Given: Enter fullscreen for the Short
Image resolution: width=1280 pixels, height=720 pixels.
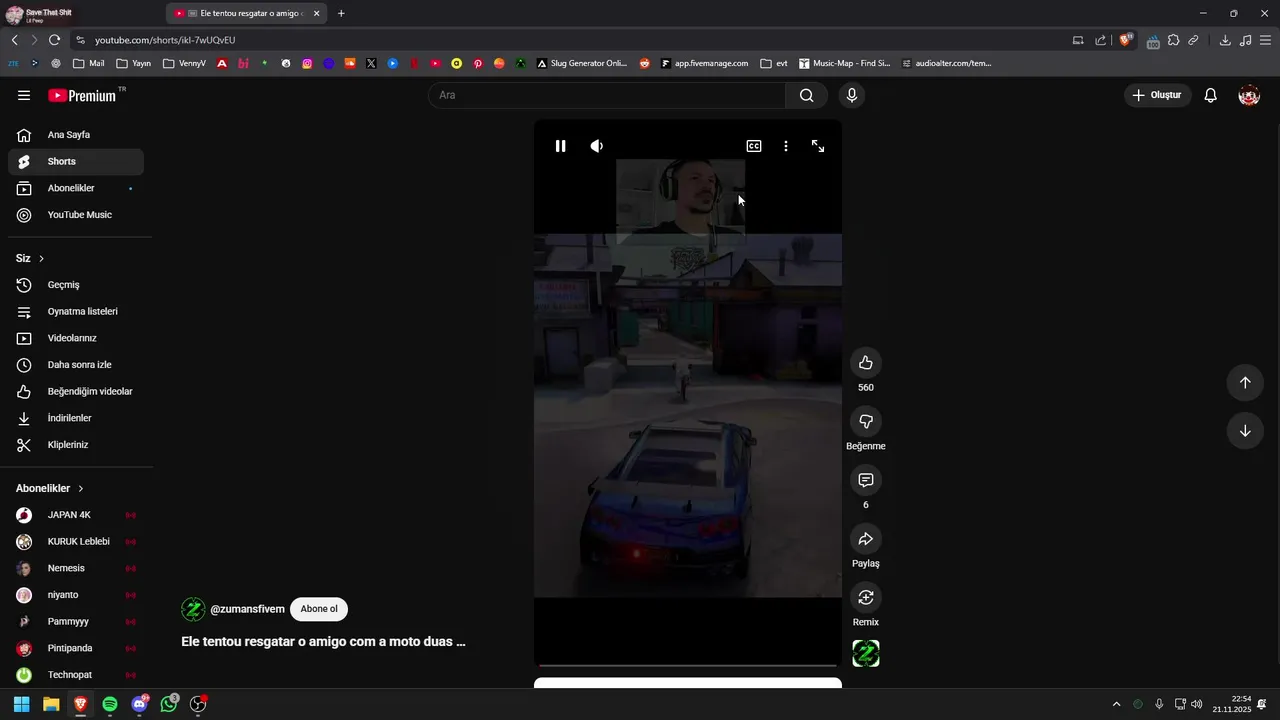Looking at the screenshot, I should point(818,146).
